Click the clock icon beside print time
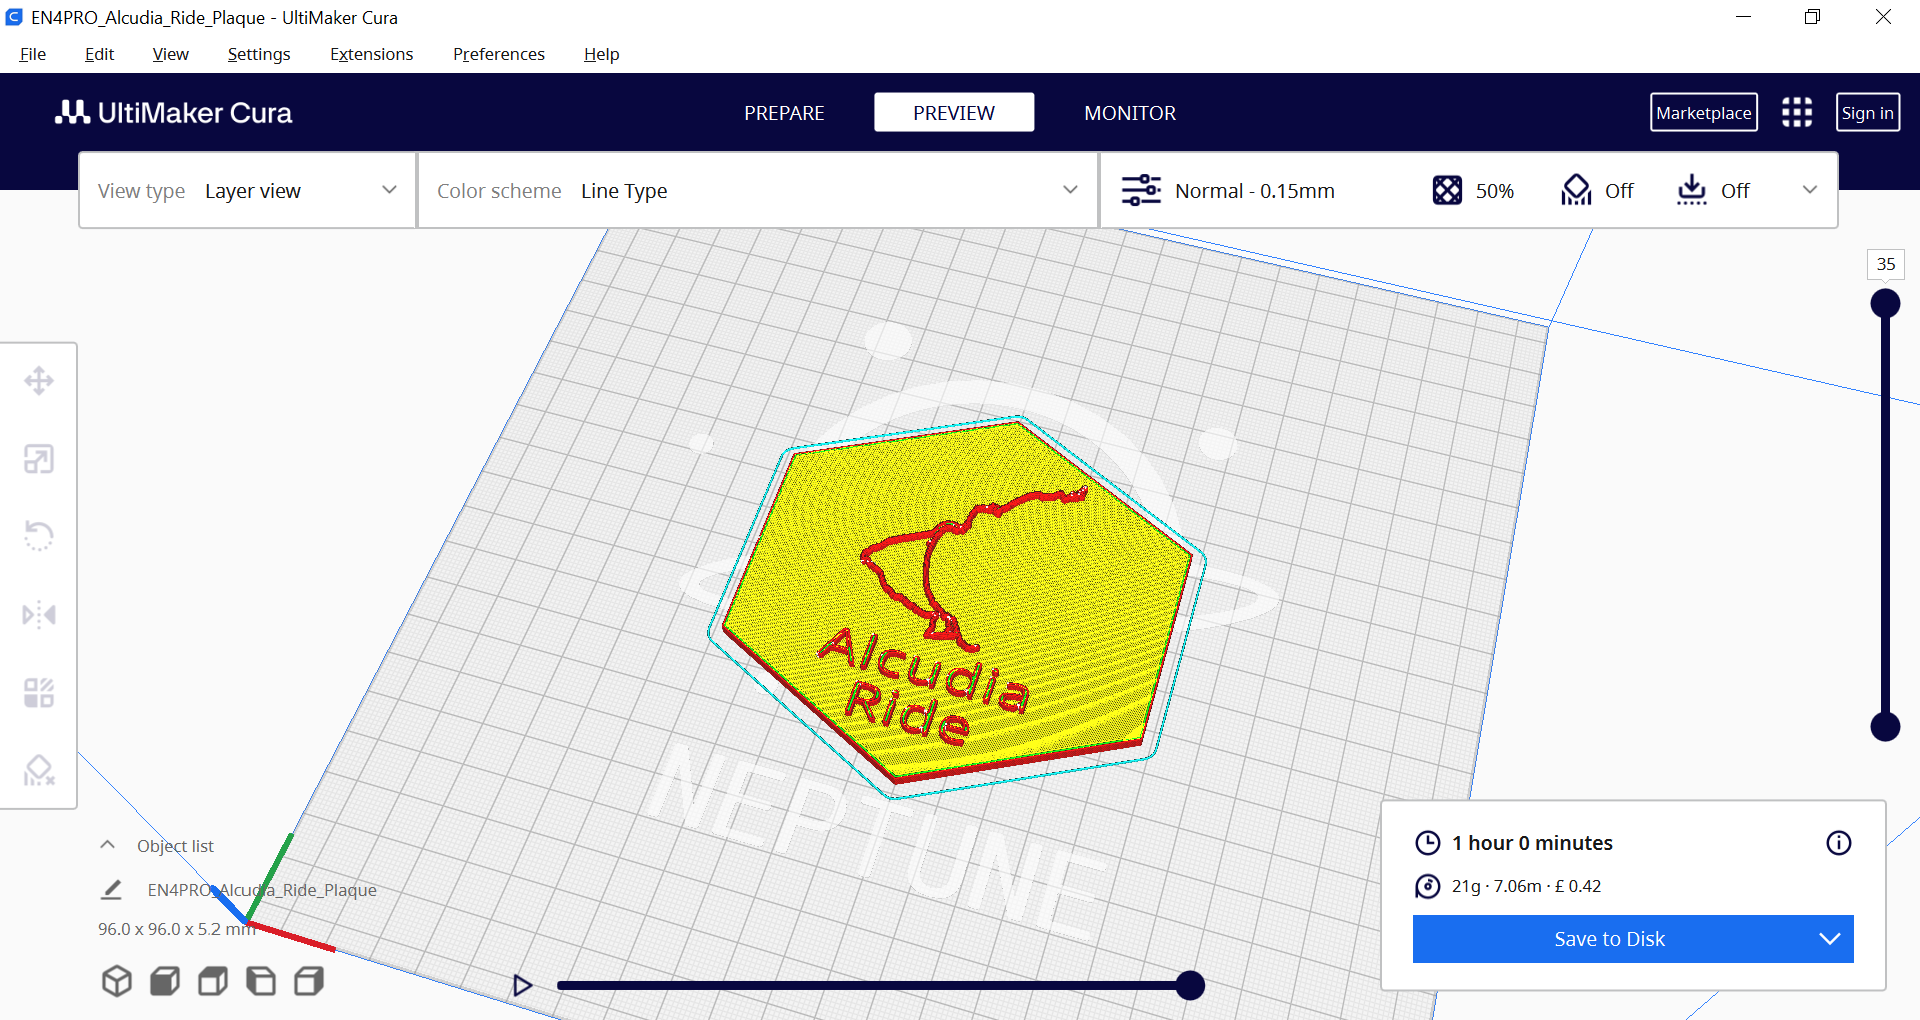Viewport: 1920px width, 1020px height. pyautogui.click(x=1428, y=843)
